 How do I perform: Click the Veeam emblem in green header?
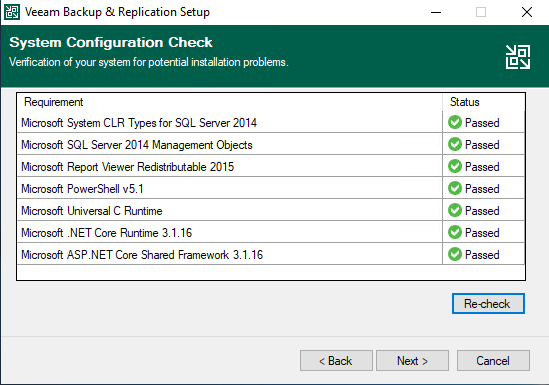pos(517,57)
